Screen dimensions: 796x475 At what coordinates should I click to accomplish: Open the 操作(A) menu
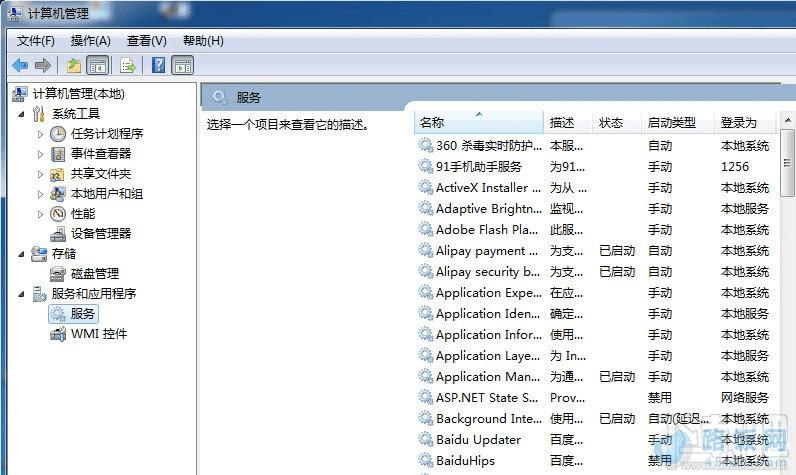(x=90, y=41)
